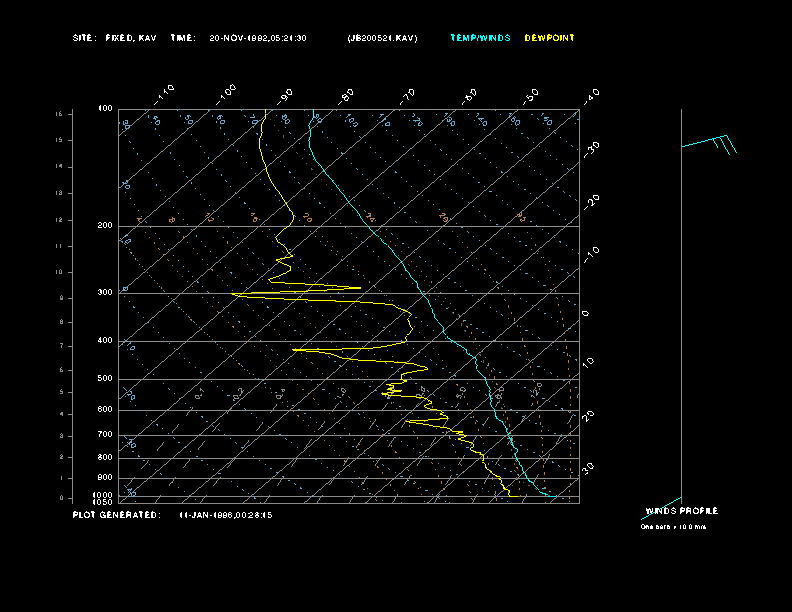Click the 100 pressure label at top
This screenshot has height=612, width=792.
[104, 108]
